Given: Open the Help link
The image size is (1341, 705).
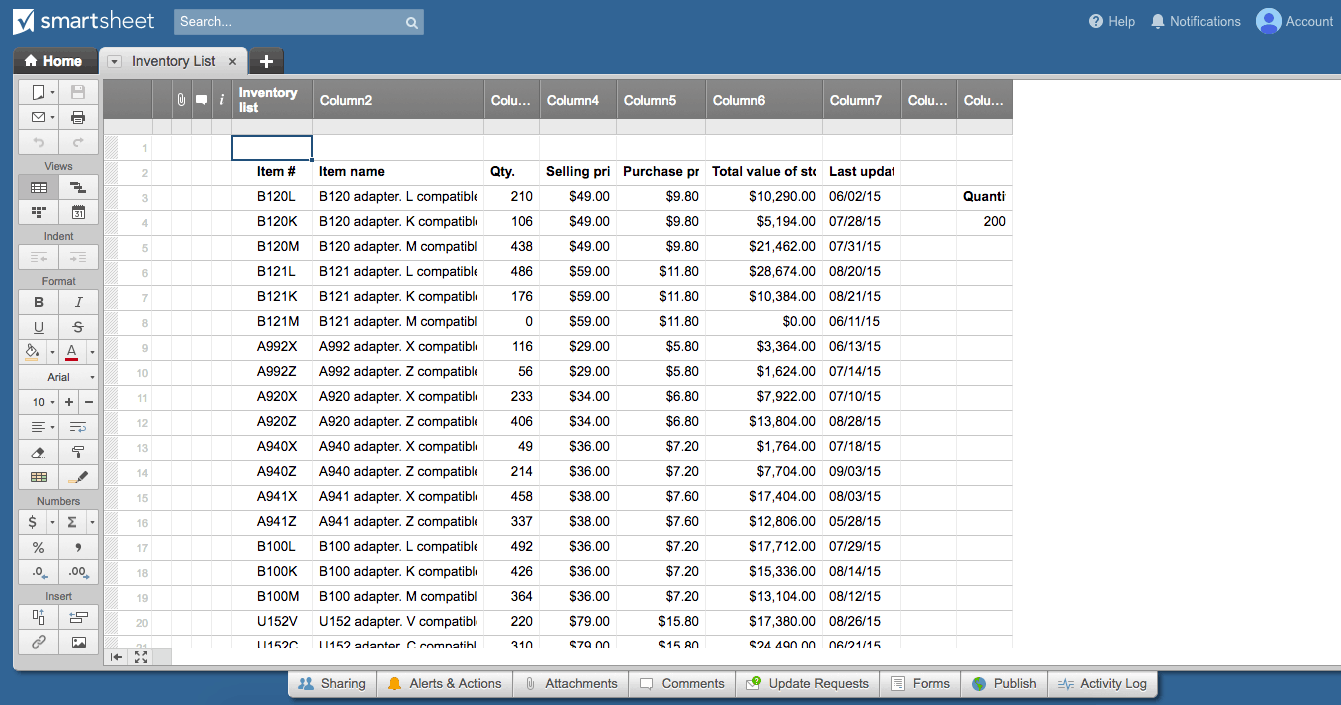Looking at the screenshot, I should pyautogui.click(x=1112, y=21).
